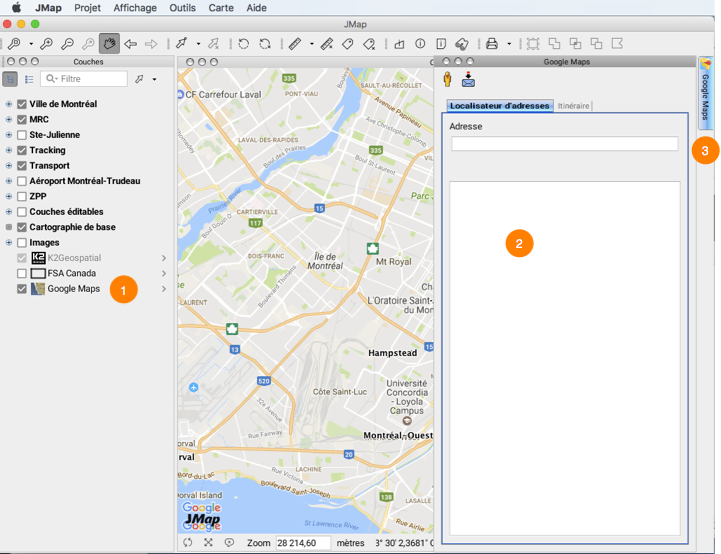The width and height of the screenshot is (721, 554).
Task: Open the Google Maps layer chevron
Action: click(164, 289)
